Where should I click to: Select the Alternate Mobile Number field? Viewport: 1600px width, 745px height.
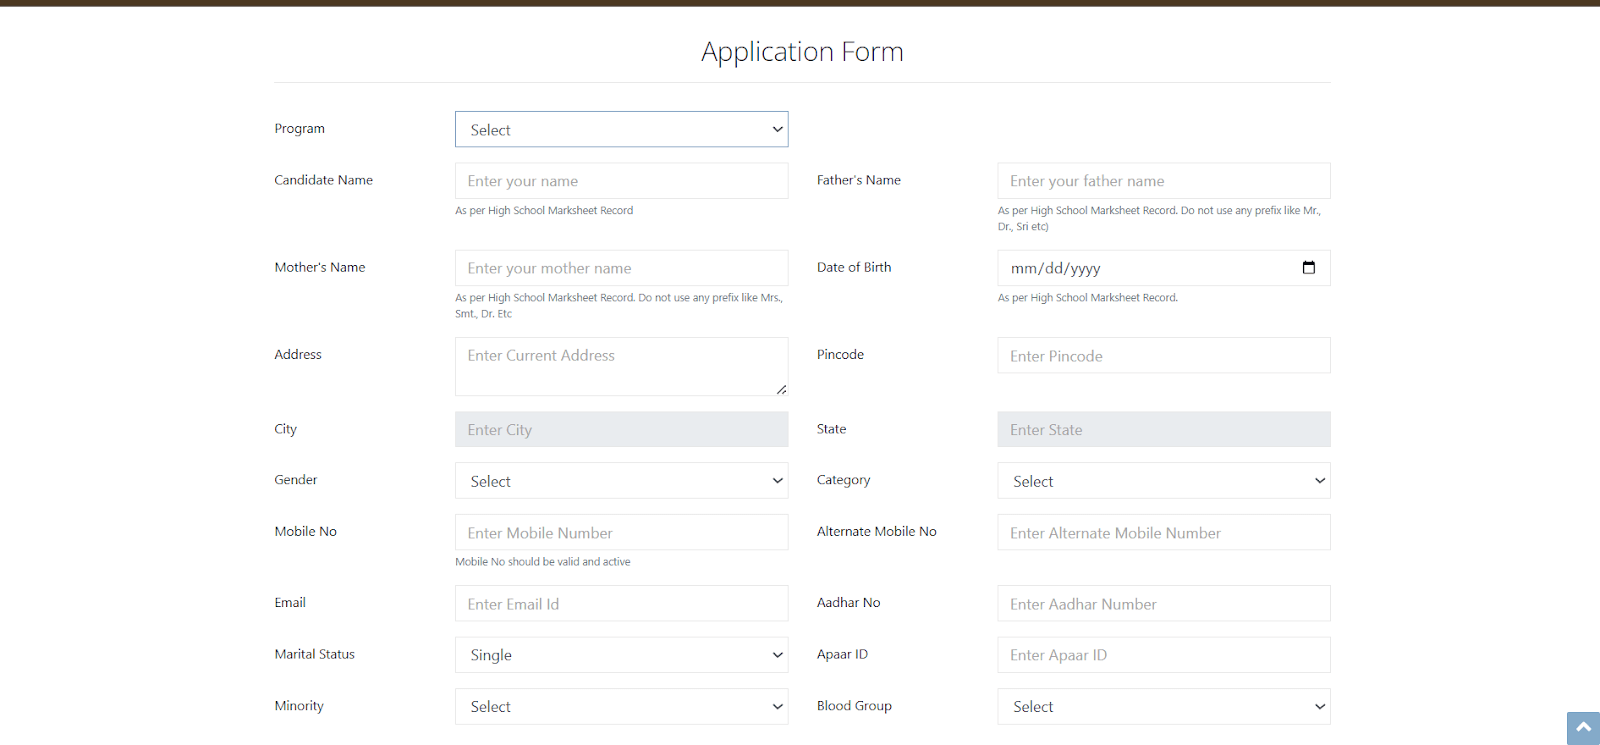[x=1163, y=533]
